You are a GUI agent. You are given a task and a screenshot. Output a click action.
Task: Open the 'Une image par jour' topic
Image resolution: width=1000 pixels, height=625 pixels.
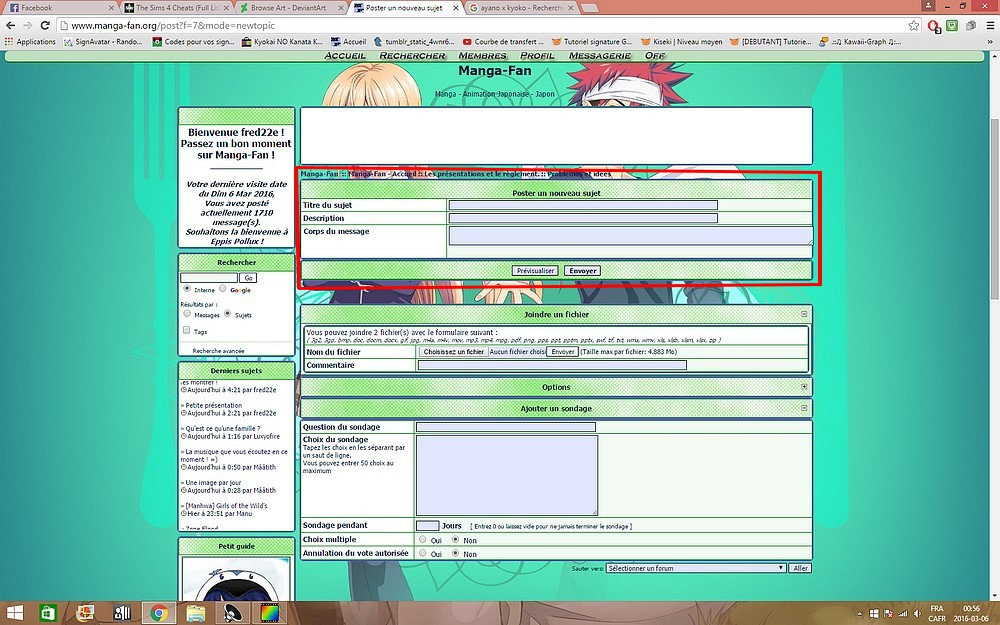point(213,483)
